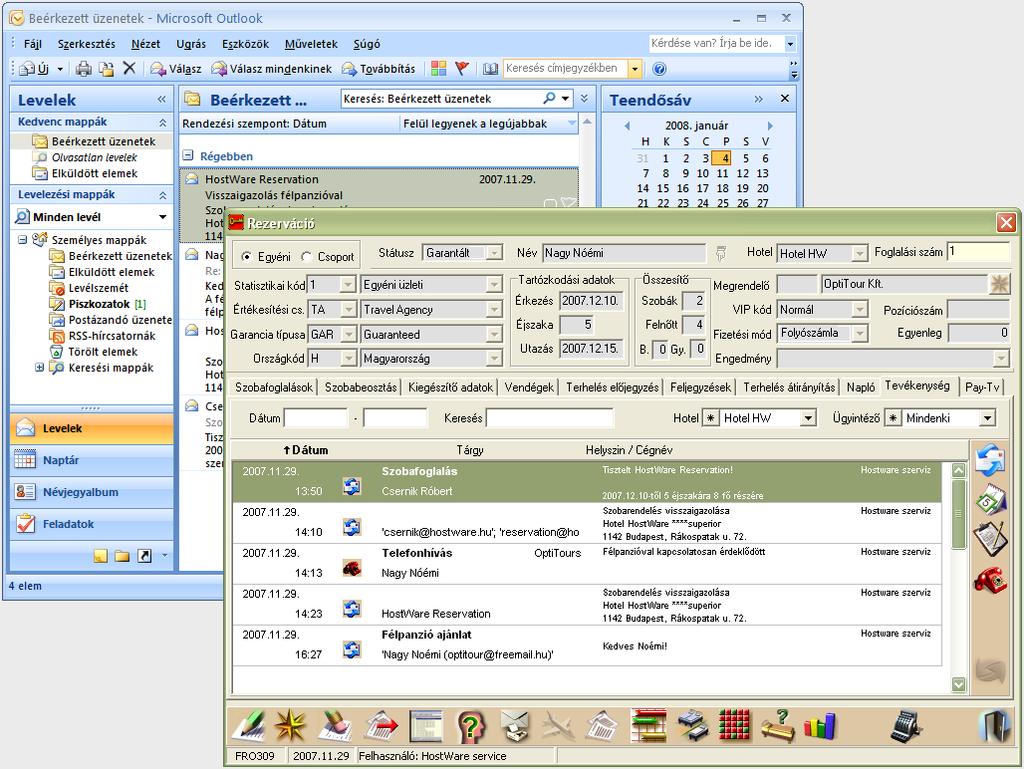The height and width of the screenshot is (769, 1024).
Task: Switch to the Vendégek tab
Action: pos(529,387)
